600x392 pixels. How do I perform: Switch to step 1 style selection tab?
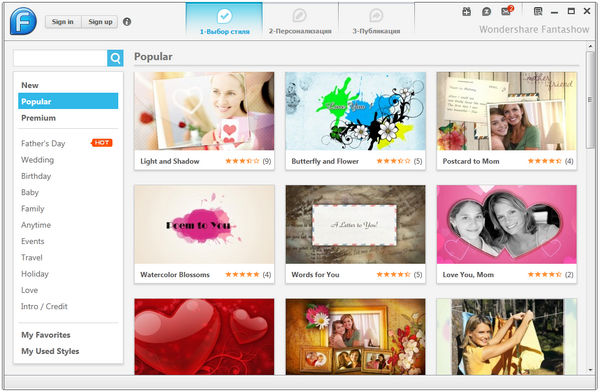click(224, 21)
